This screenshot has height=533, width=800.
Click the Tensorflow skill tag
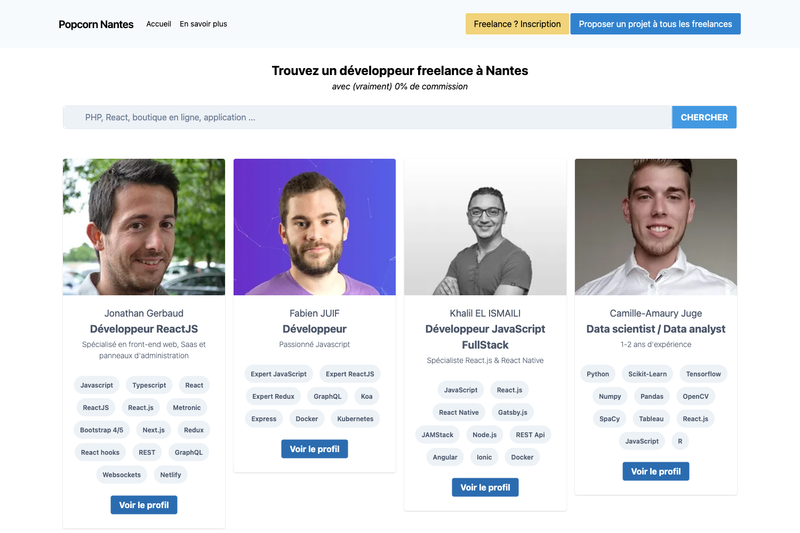pyautogui.click(x=703, y=374)
